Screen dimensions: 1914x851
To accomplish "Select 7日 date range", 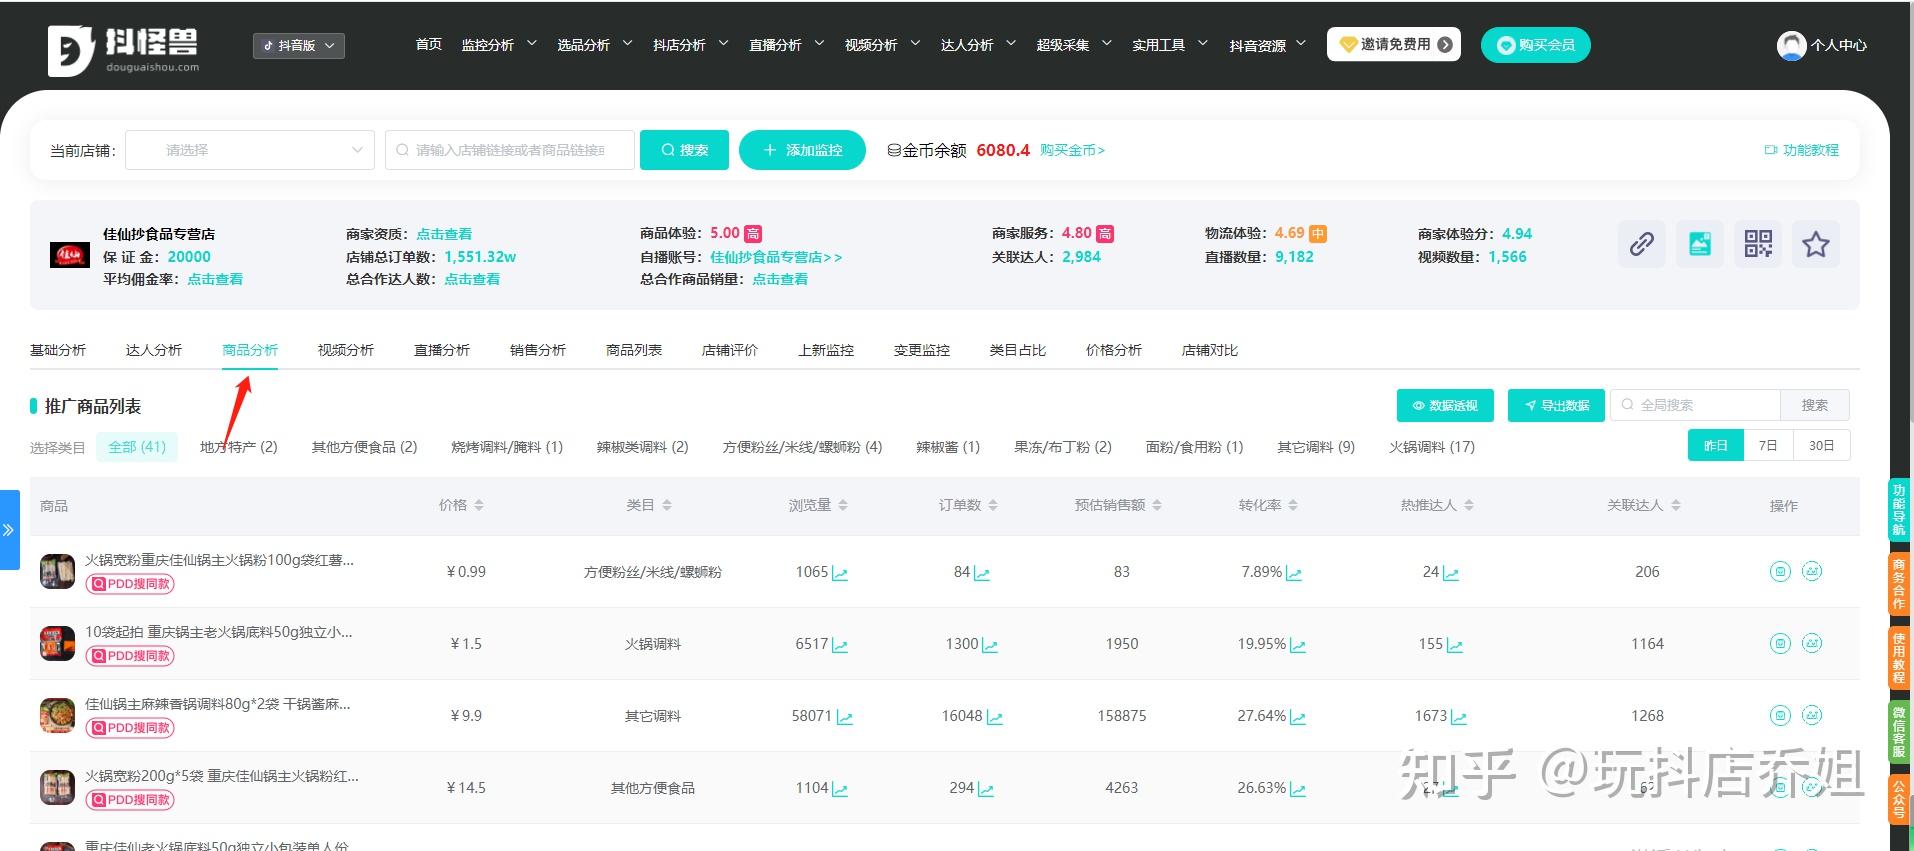I will click(1768, 446).
